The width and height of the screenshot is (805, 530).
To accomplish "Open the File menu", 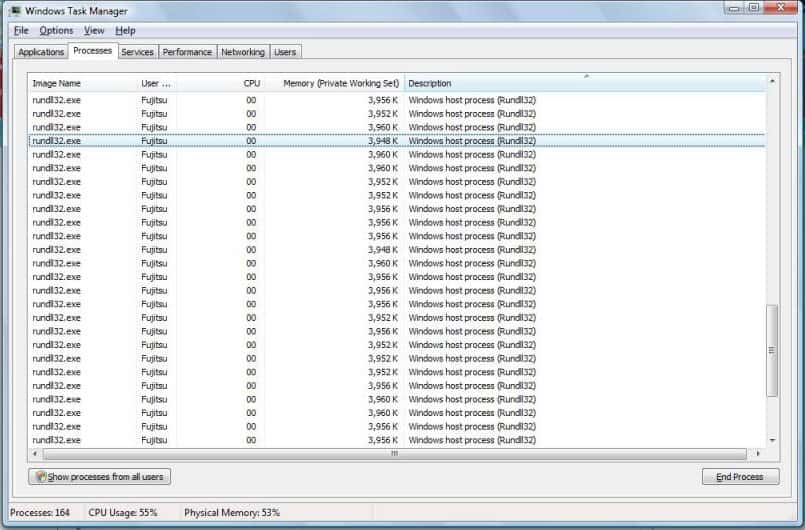I will pyautogui.click(x=21, y=31).
